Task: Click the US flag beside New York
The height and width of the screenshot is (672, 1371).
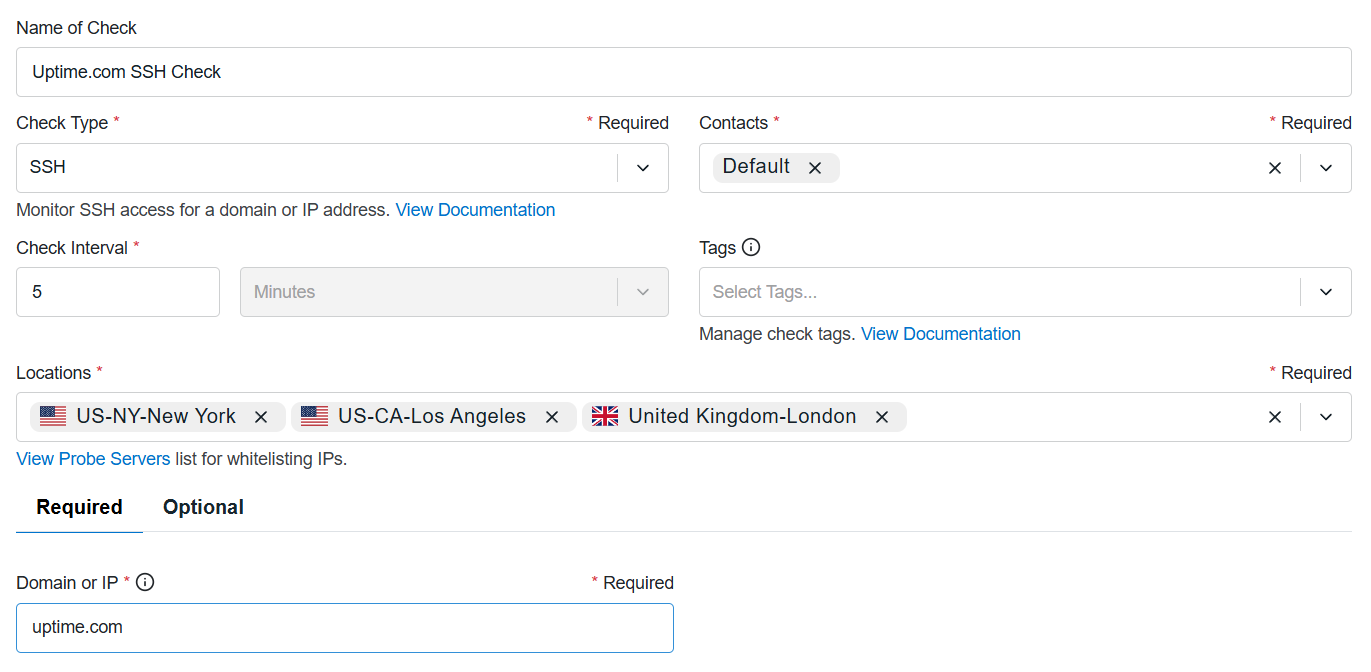Action: coord(53,416)
